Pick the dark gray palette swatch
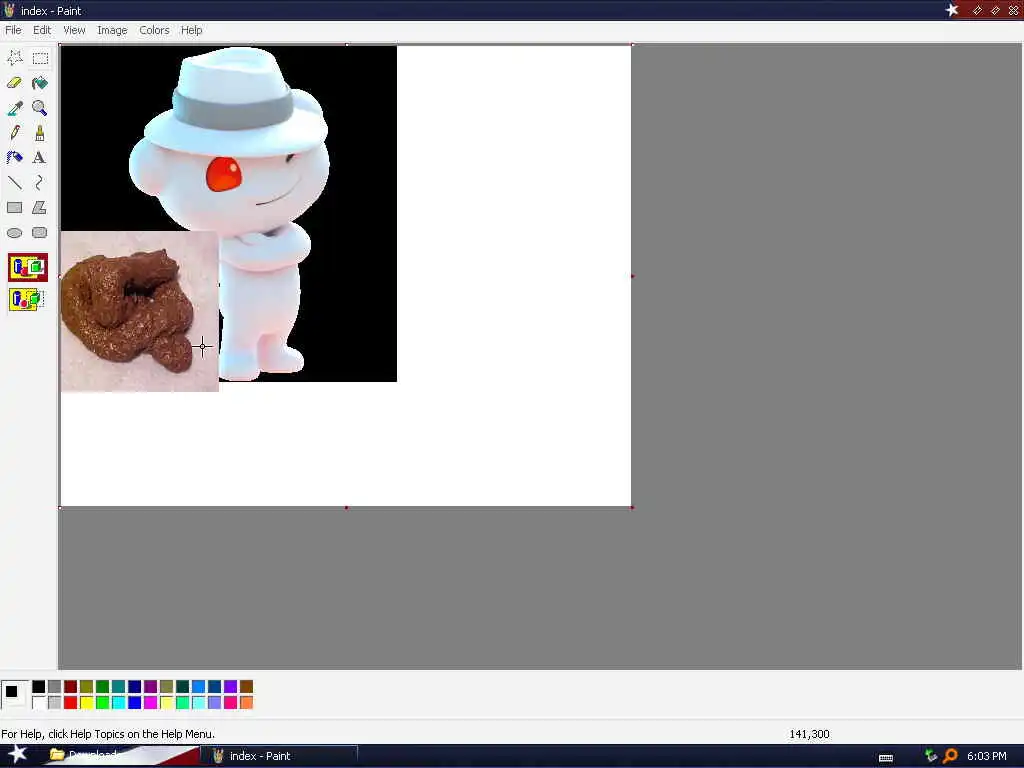This screenshot has width=1024, height=768. (54, 686)
